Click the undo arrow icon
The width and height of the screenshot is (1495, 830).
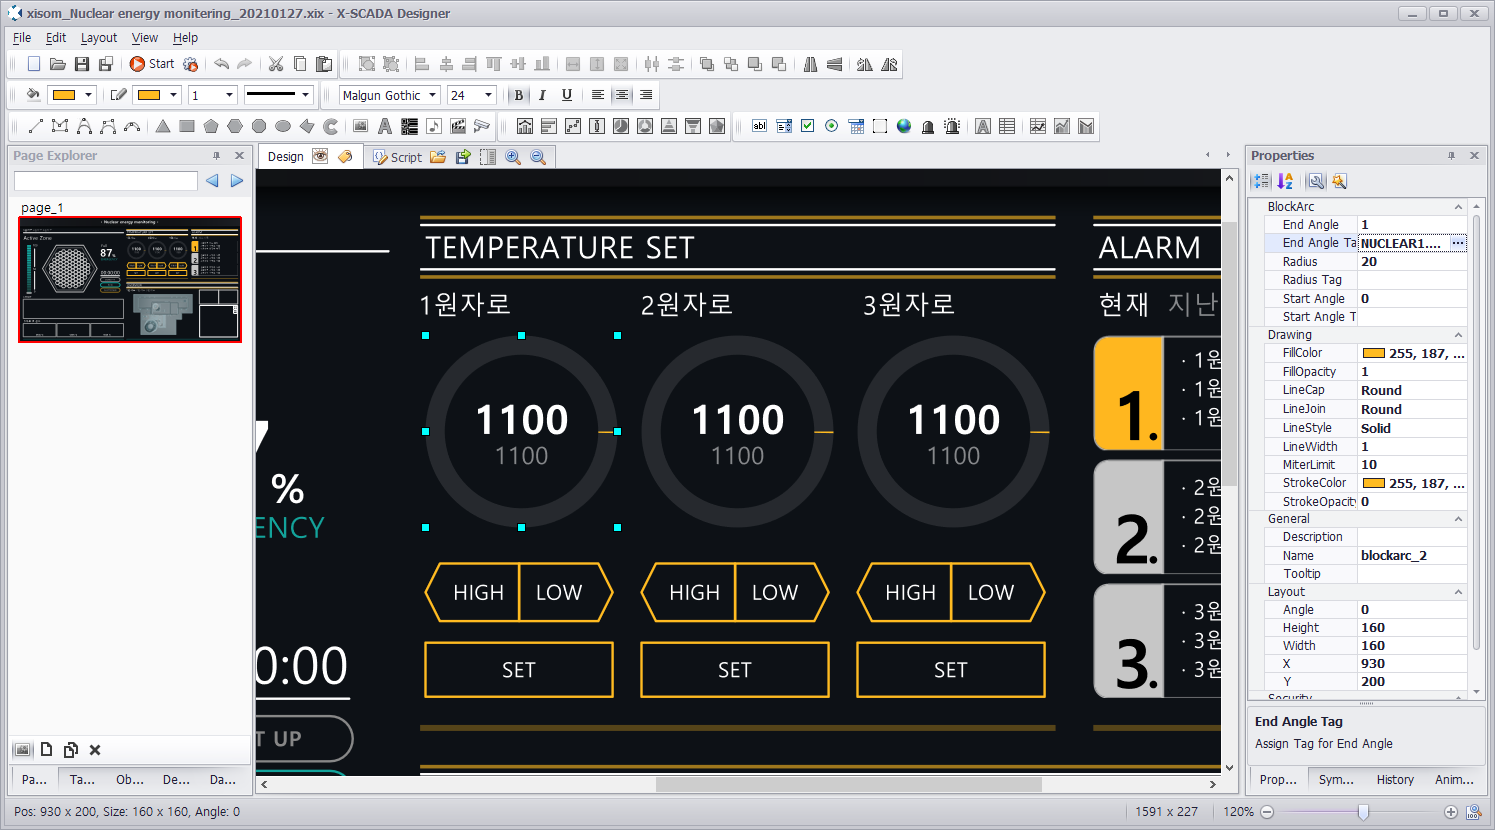pyautogui.click(x=221, y=64)
